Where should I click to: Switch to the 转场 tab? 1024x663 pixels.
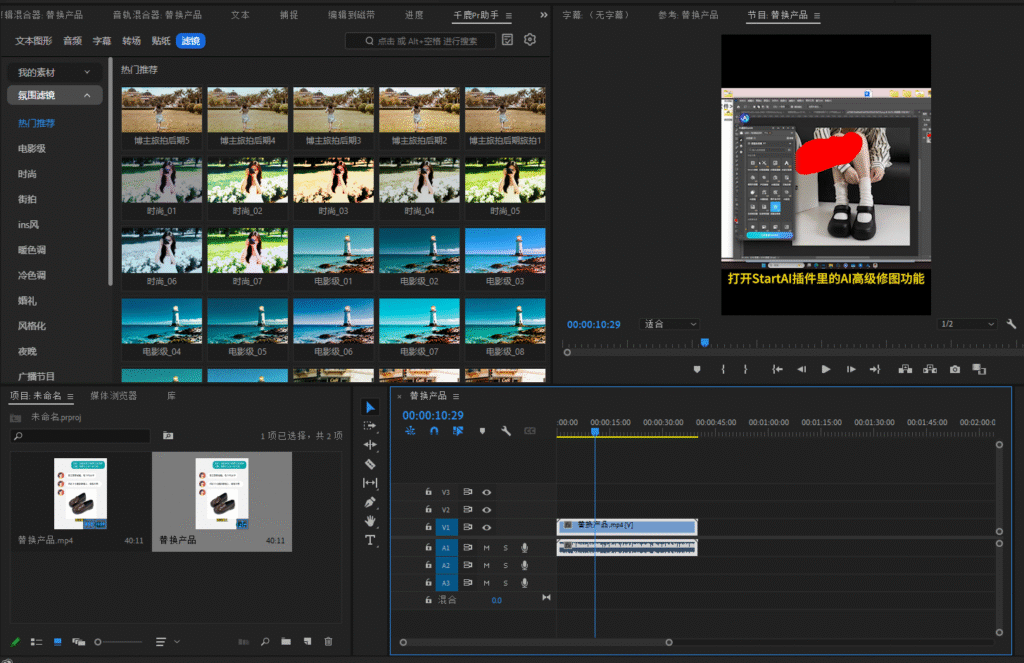tap(131, 41)
